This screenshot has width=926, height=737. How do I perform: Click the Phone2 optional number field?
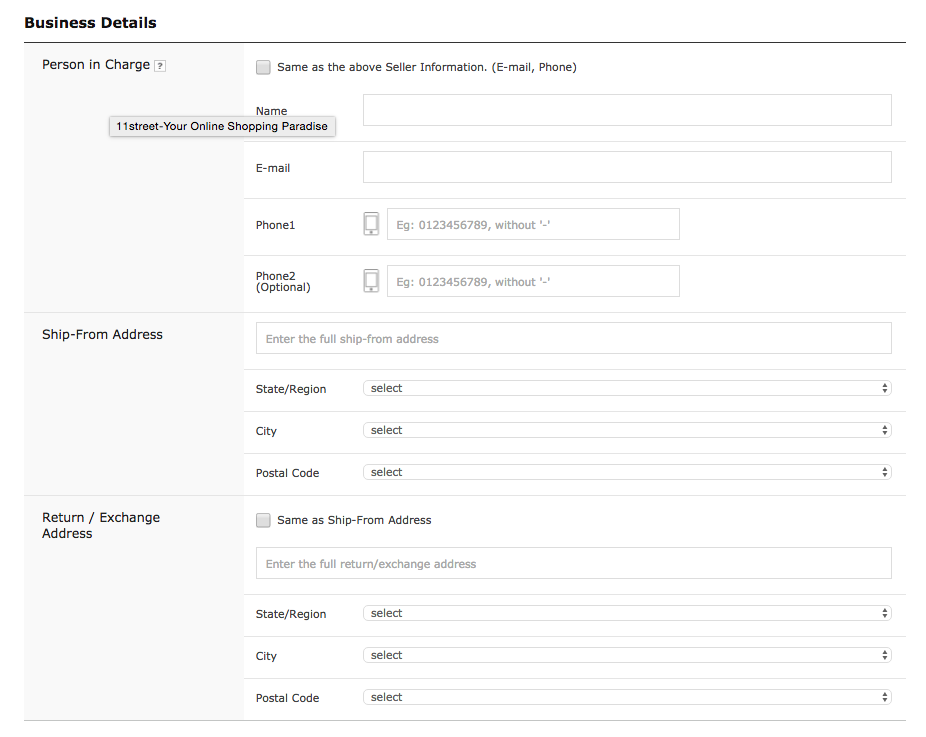[533, 281]
